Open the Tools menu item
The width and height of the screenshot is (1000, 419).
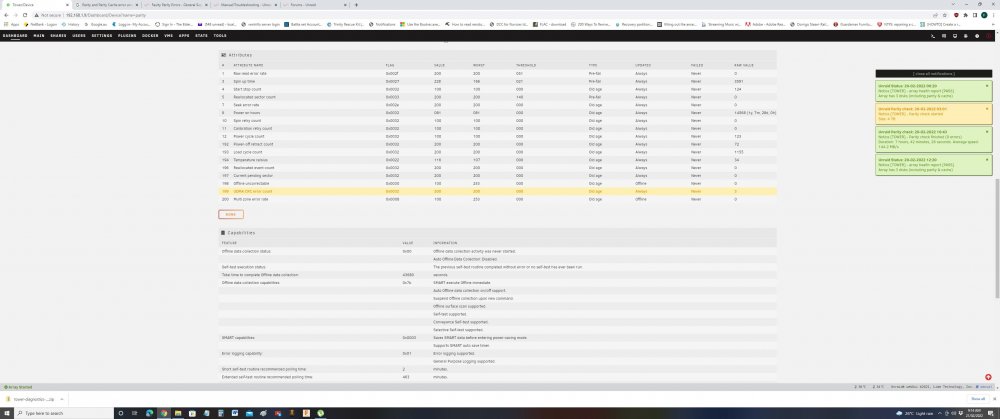coord(220,36)
